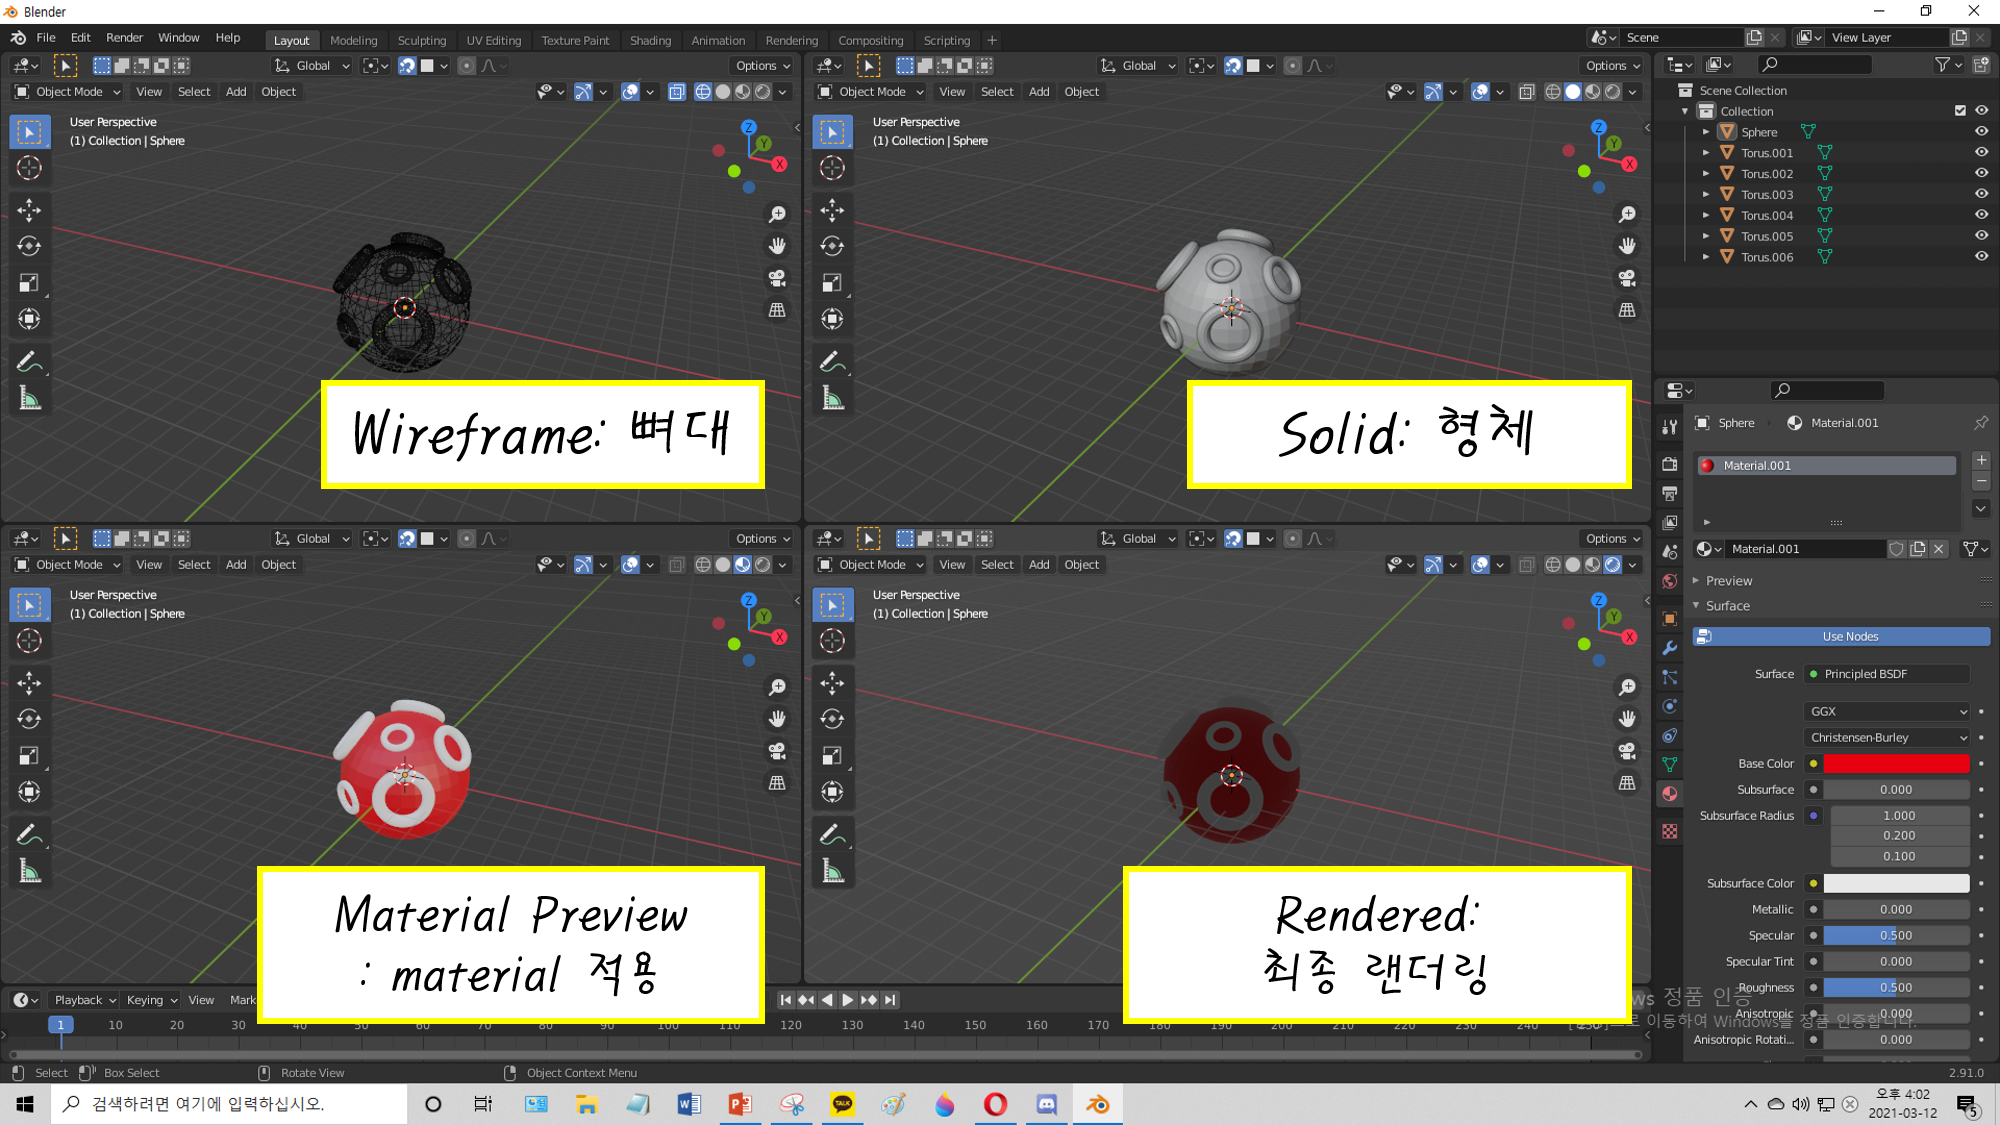Viewport: 2000px width, 1125px height.
Task: Open the Render menu
Action: (124, 38)
